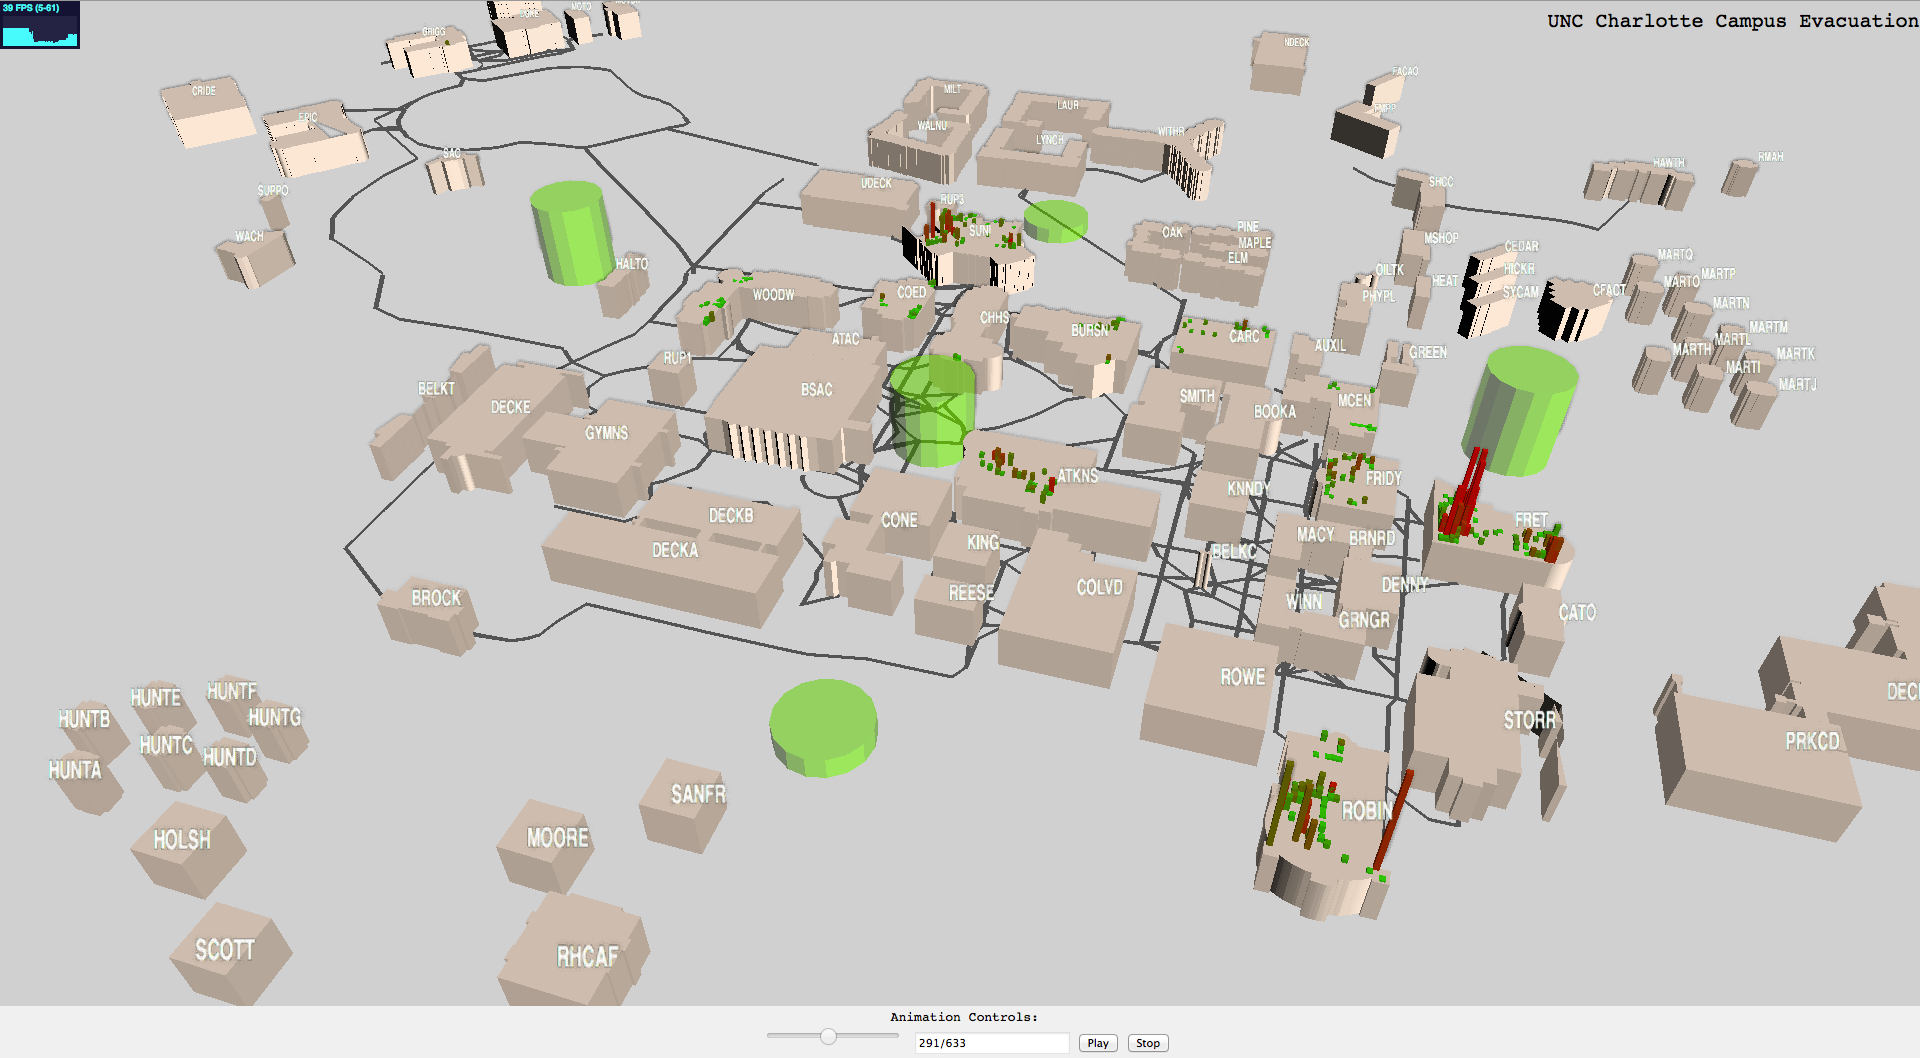Click the UNC Charlotte Campus Evacuation title
The height and width of the screenshot is (1058, 1920).
[x=1732, y=21]
